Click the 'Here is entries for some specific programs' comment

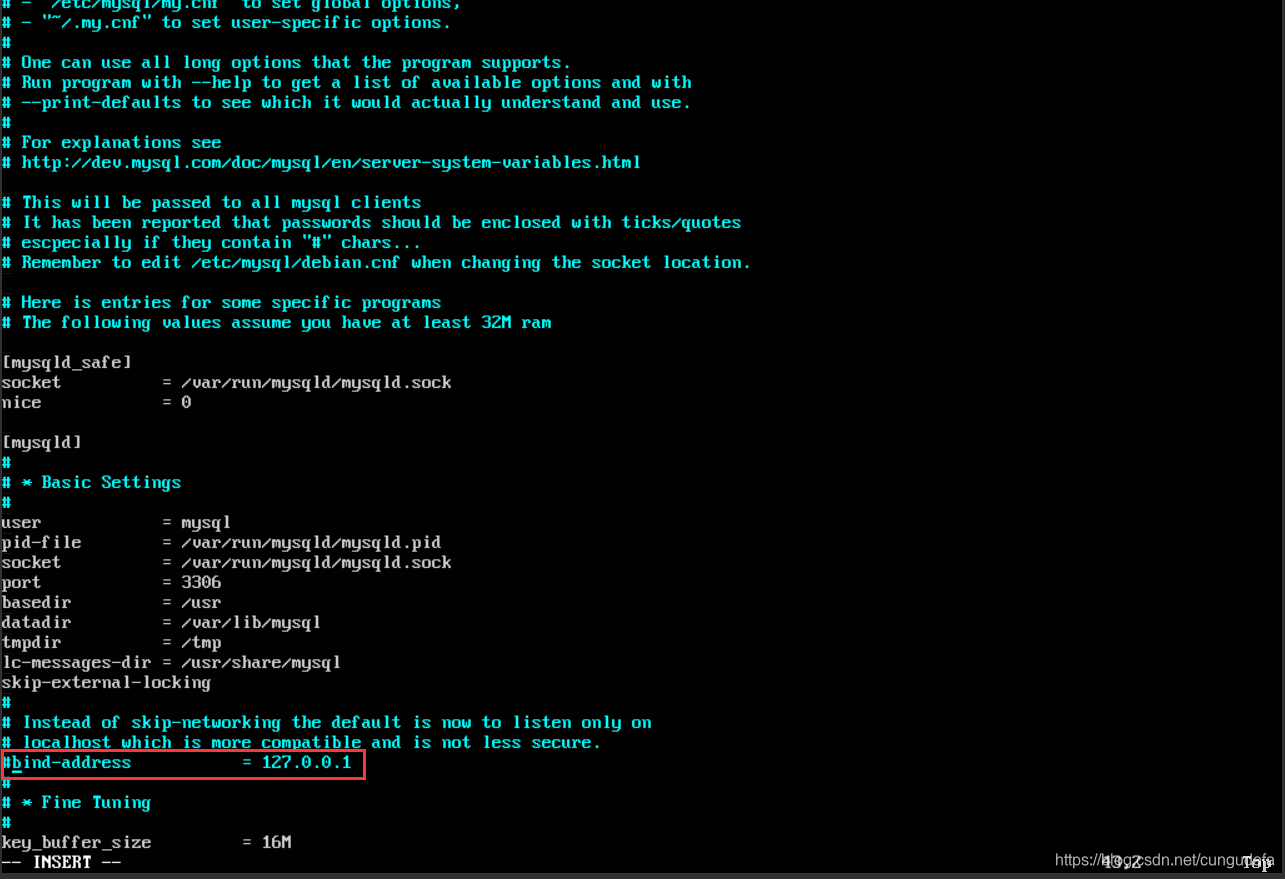222,303
